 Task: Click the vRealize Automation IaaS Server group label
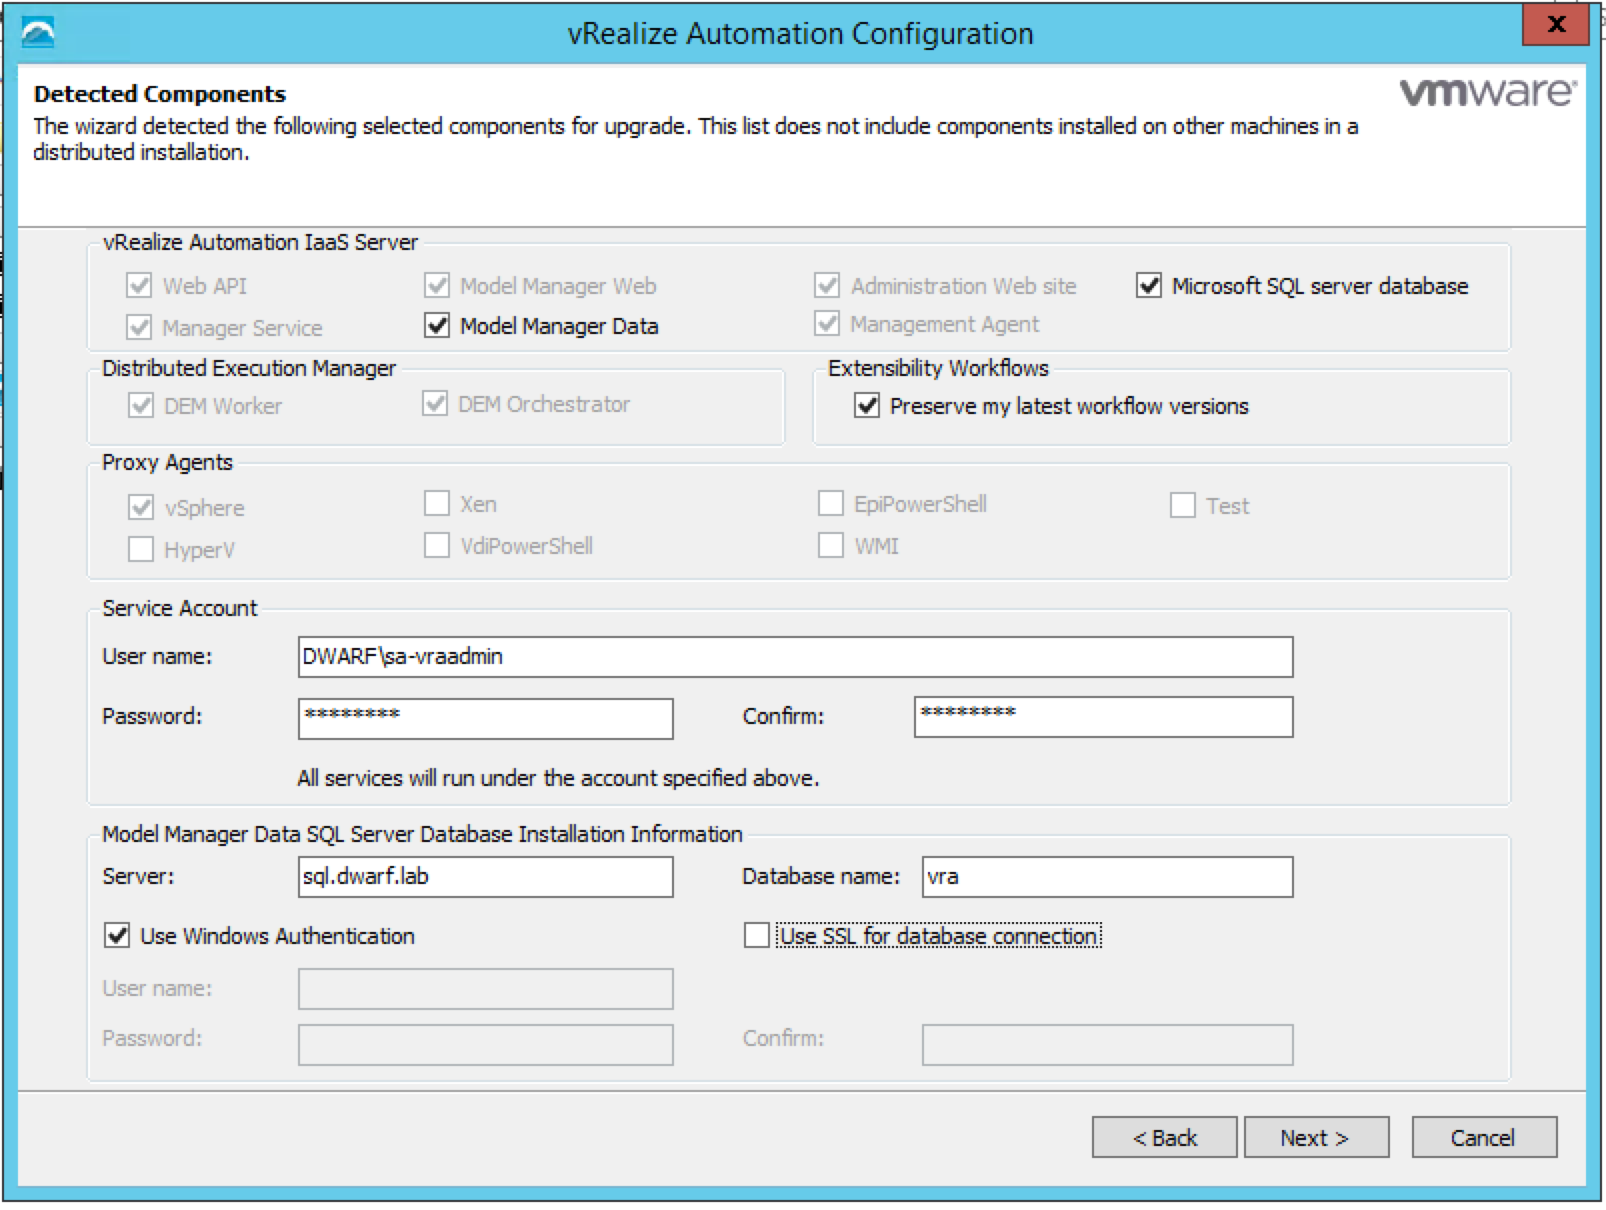pyautogui.click(x=260, y=242)
